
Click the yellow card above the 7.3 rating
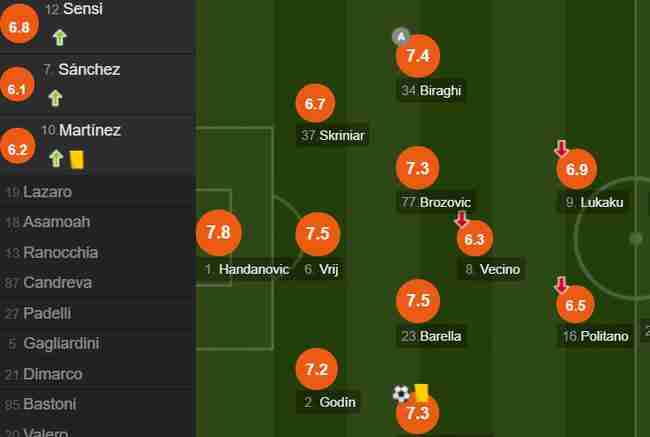[x=422, y=393]
